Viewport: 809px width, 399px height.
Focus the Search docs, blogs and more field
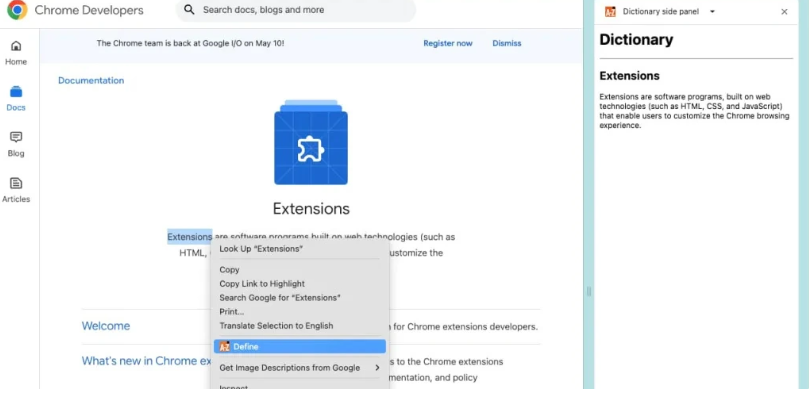[296, 10]
